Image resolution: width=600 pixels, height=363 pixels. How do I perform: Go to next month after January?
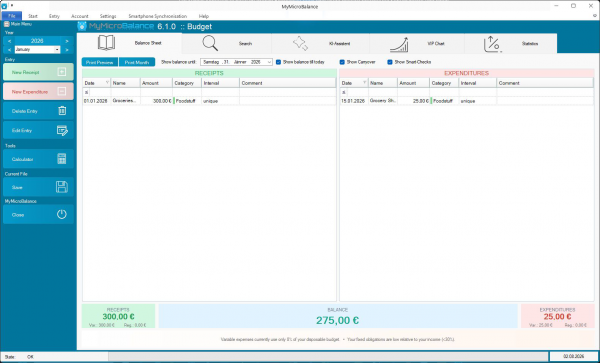click(67, 50)
